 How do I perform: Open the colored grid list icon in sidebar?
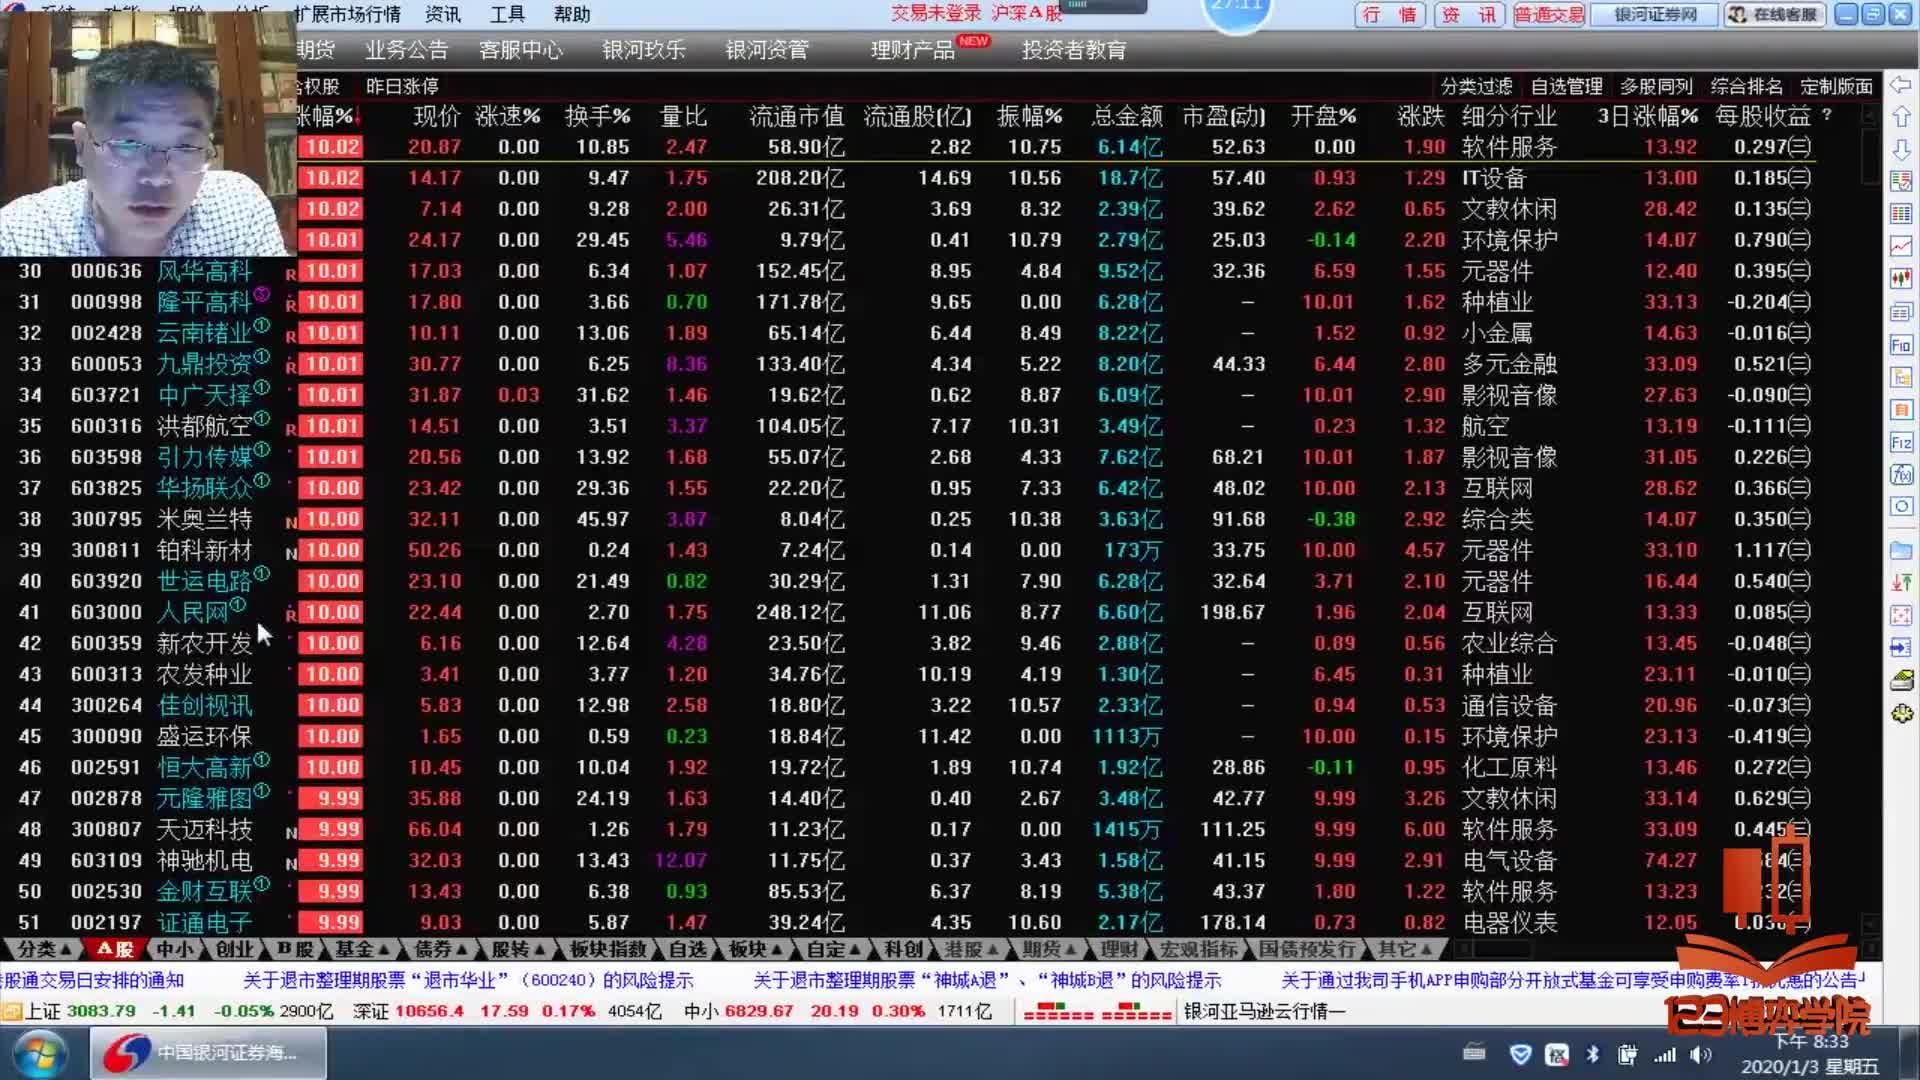tap(1901, 214)
